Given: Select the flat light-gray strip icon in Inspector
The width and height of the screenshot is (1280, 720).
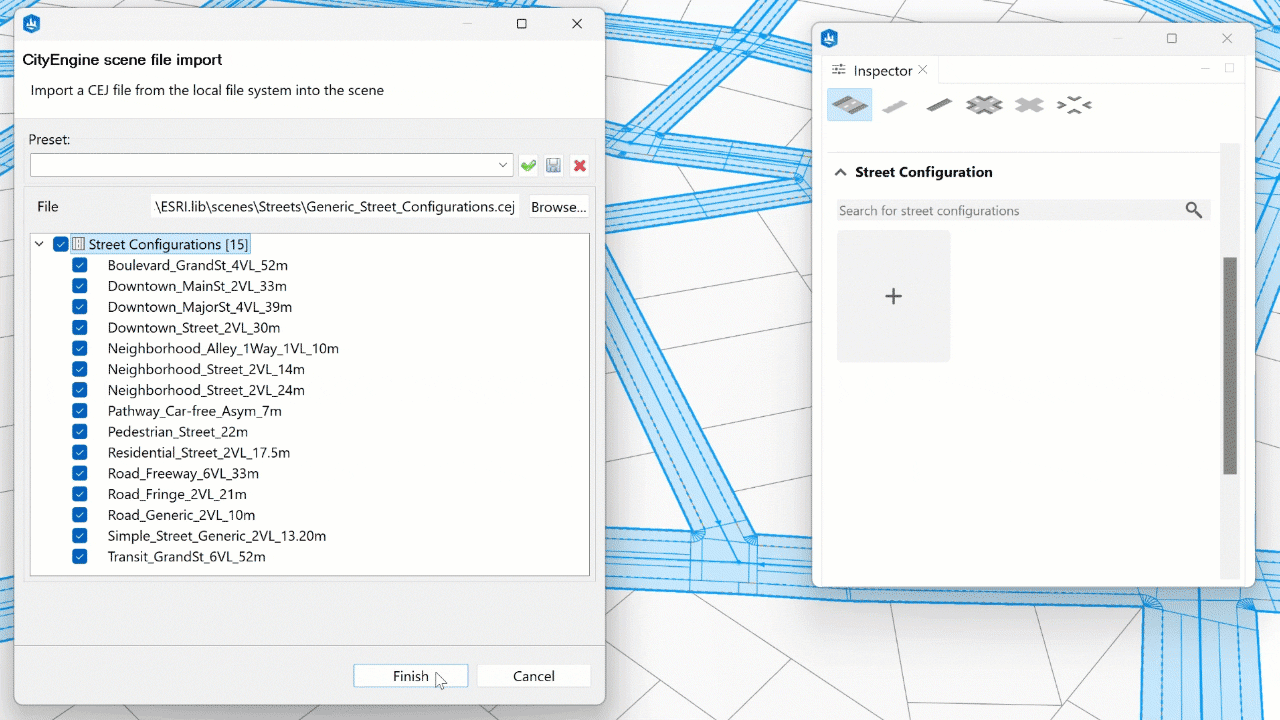Looking at the screenshot, I should tap(895, 105).
